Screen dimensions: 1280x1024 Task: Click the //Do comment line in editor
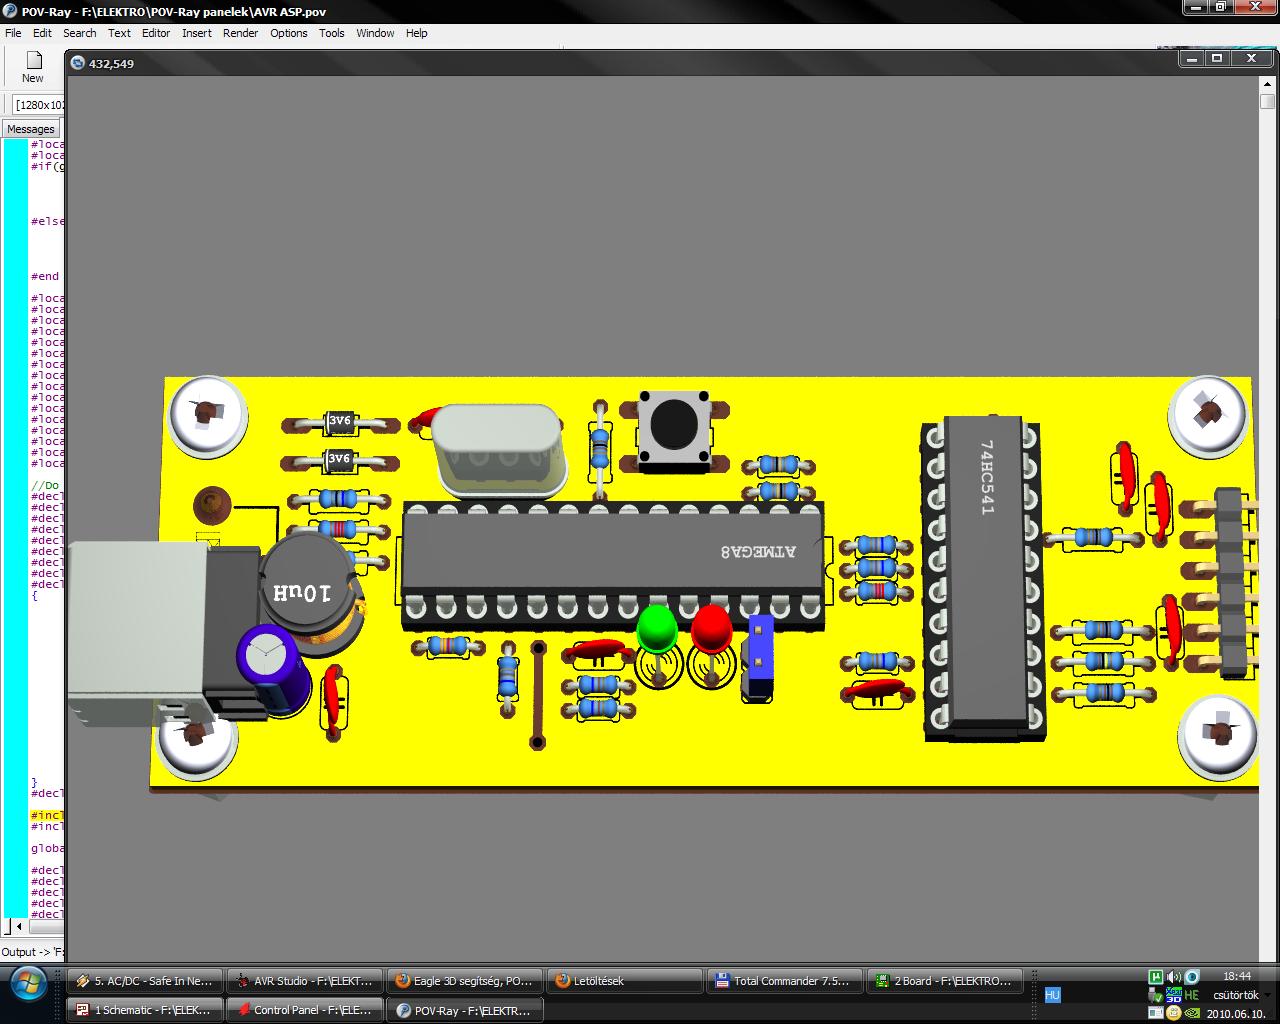[x=45, y=485]
